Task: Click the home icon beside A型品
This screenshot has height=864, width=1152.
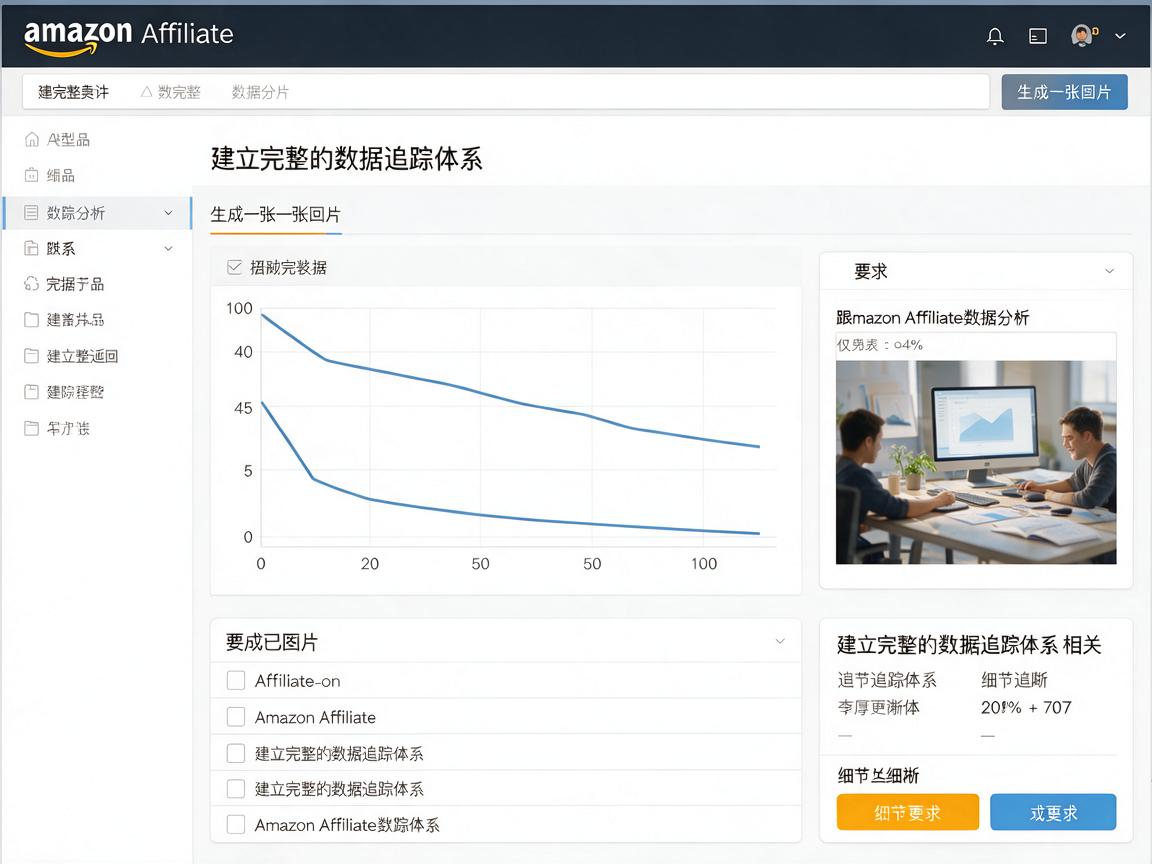Action: tap(32, 139)
